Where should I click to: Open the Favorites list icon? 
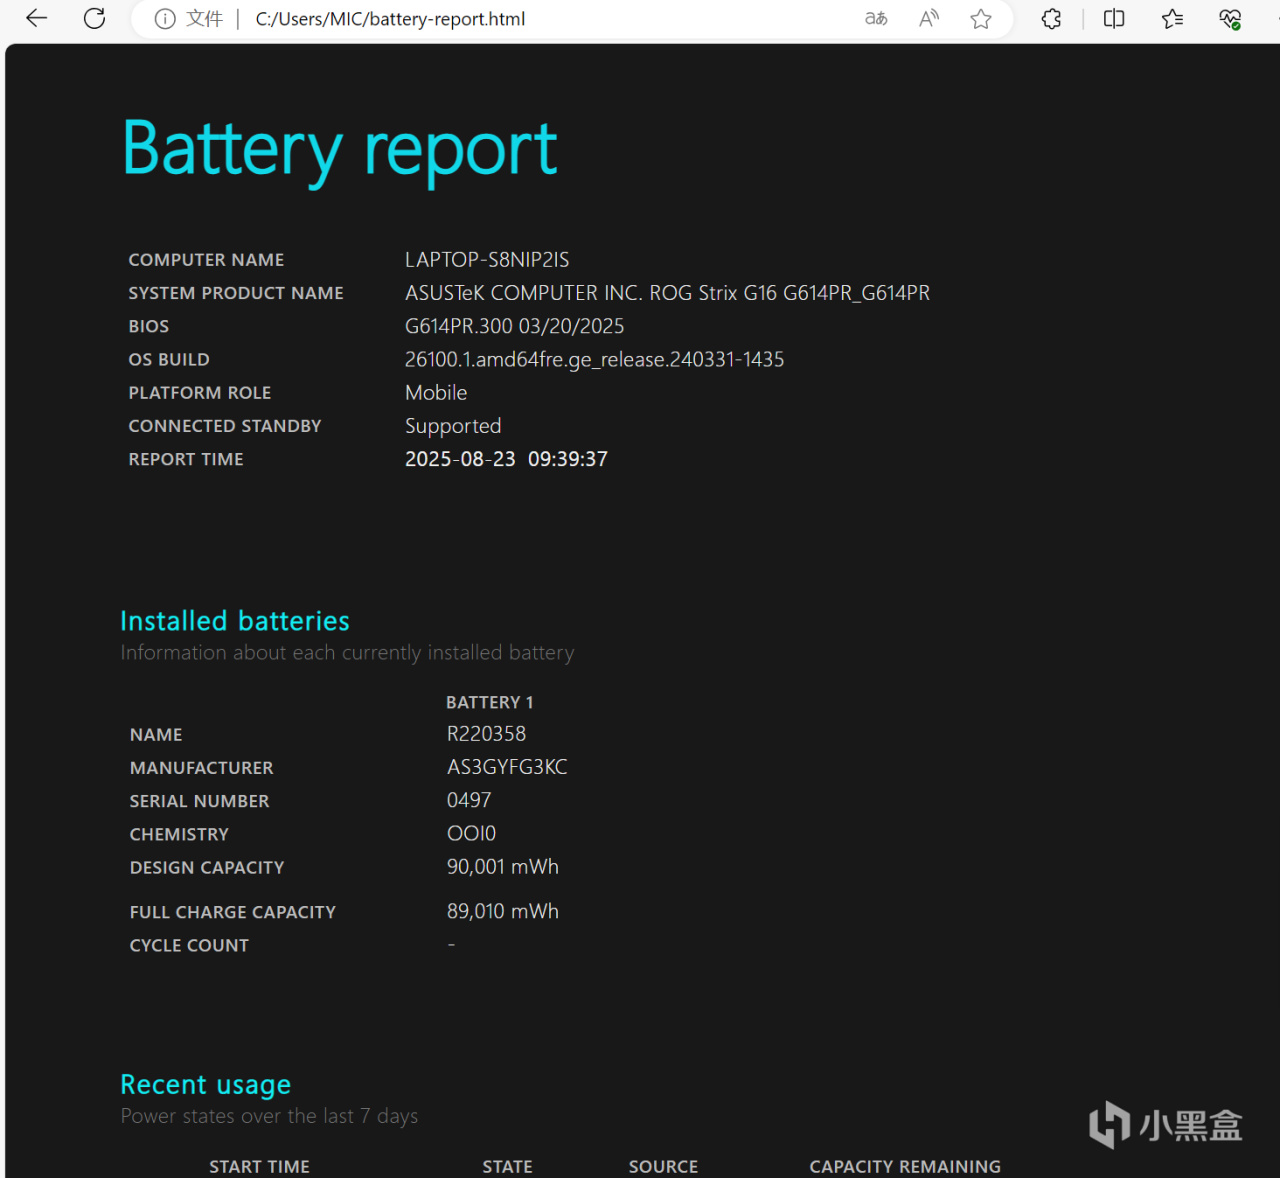click(1172, 19)
